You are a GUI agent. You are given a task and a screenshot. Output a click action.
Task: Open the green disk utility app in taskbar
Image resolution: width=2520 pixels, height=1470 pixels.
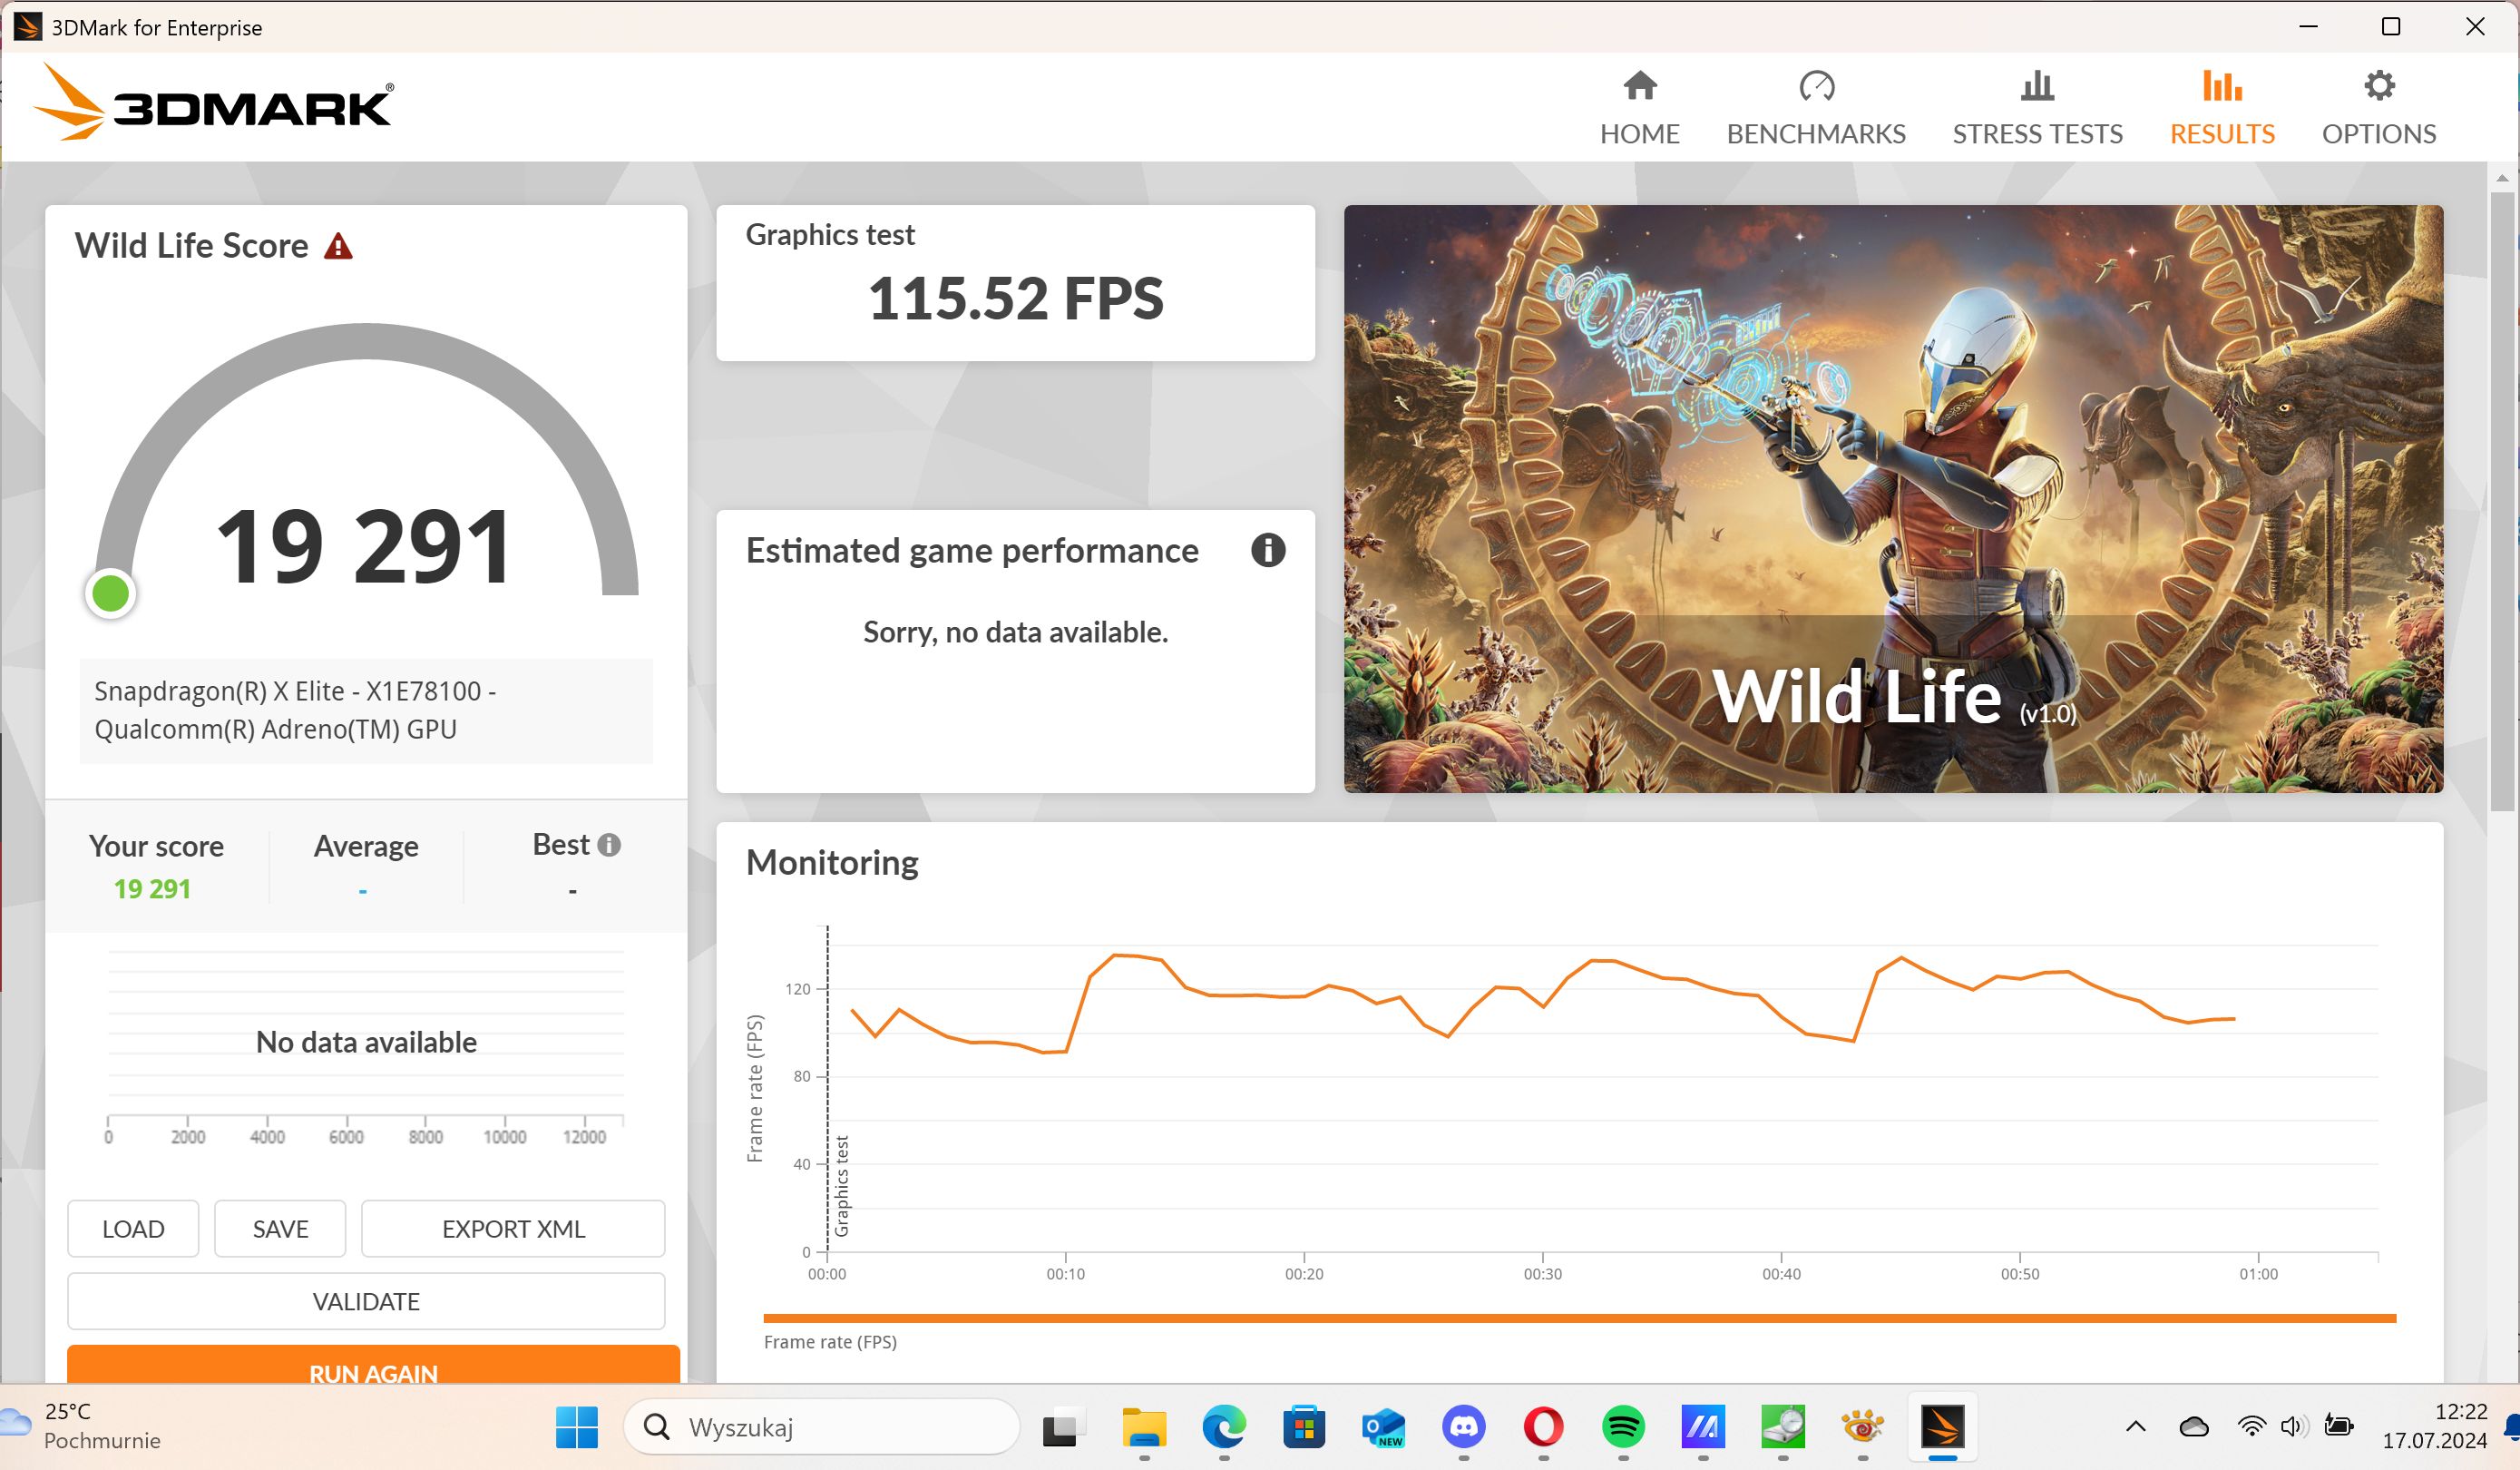(x=1783, y=1427)
